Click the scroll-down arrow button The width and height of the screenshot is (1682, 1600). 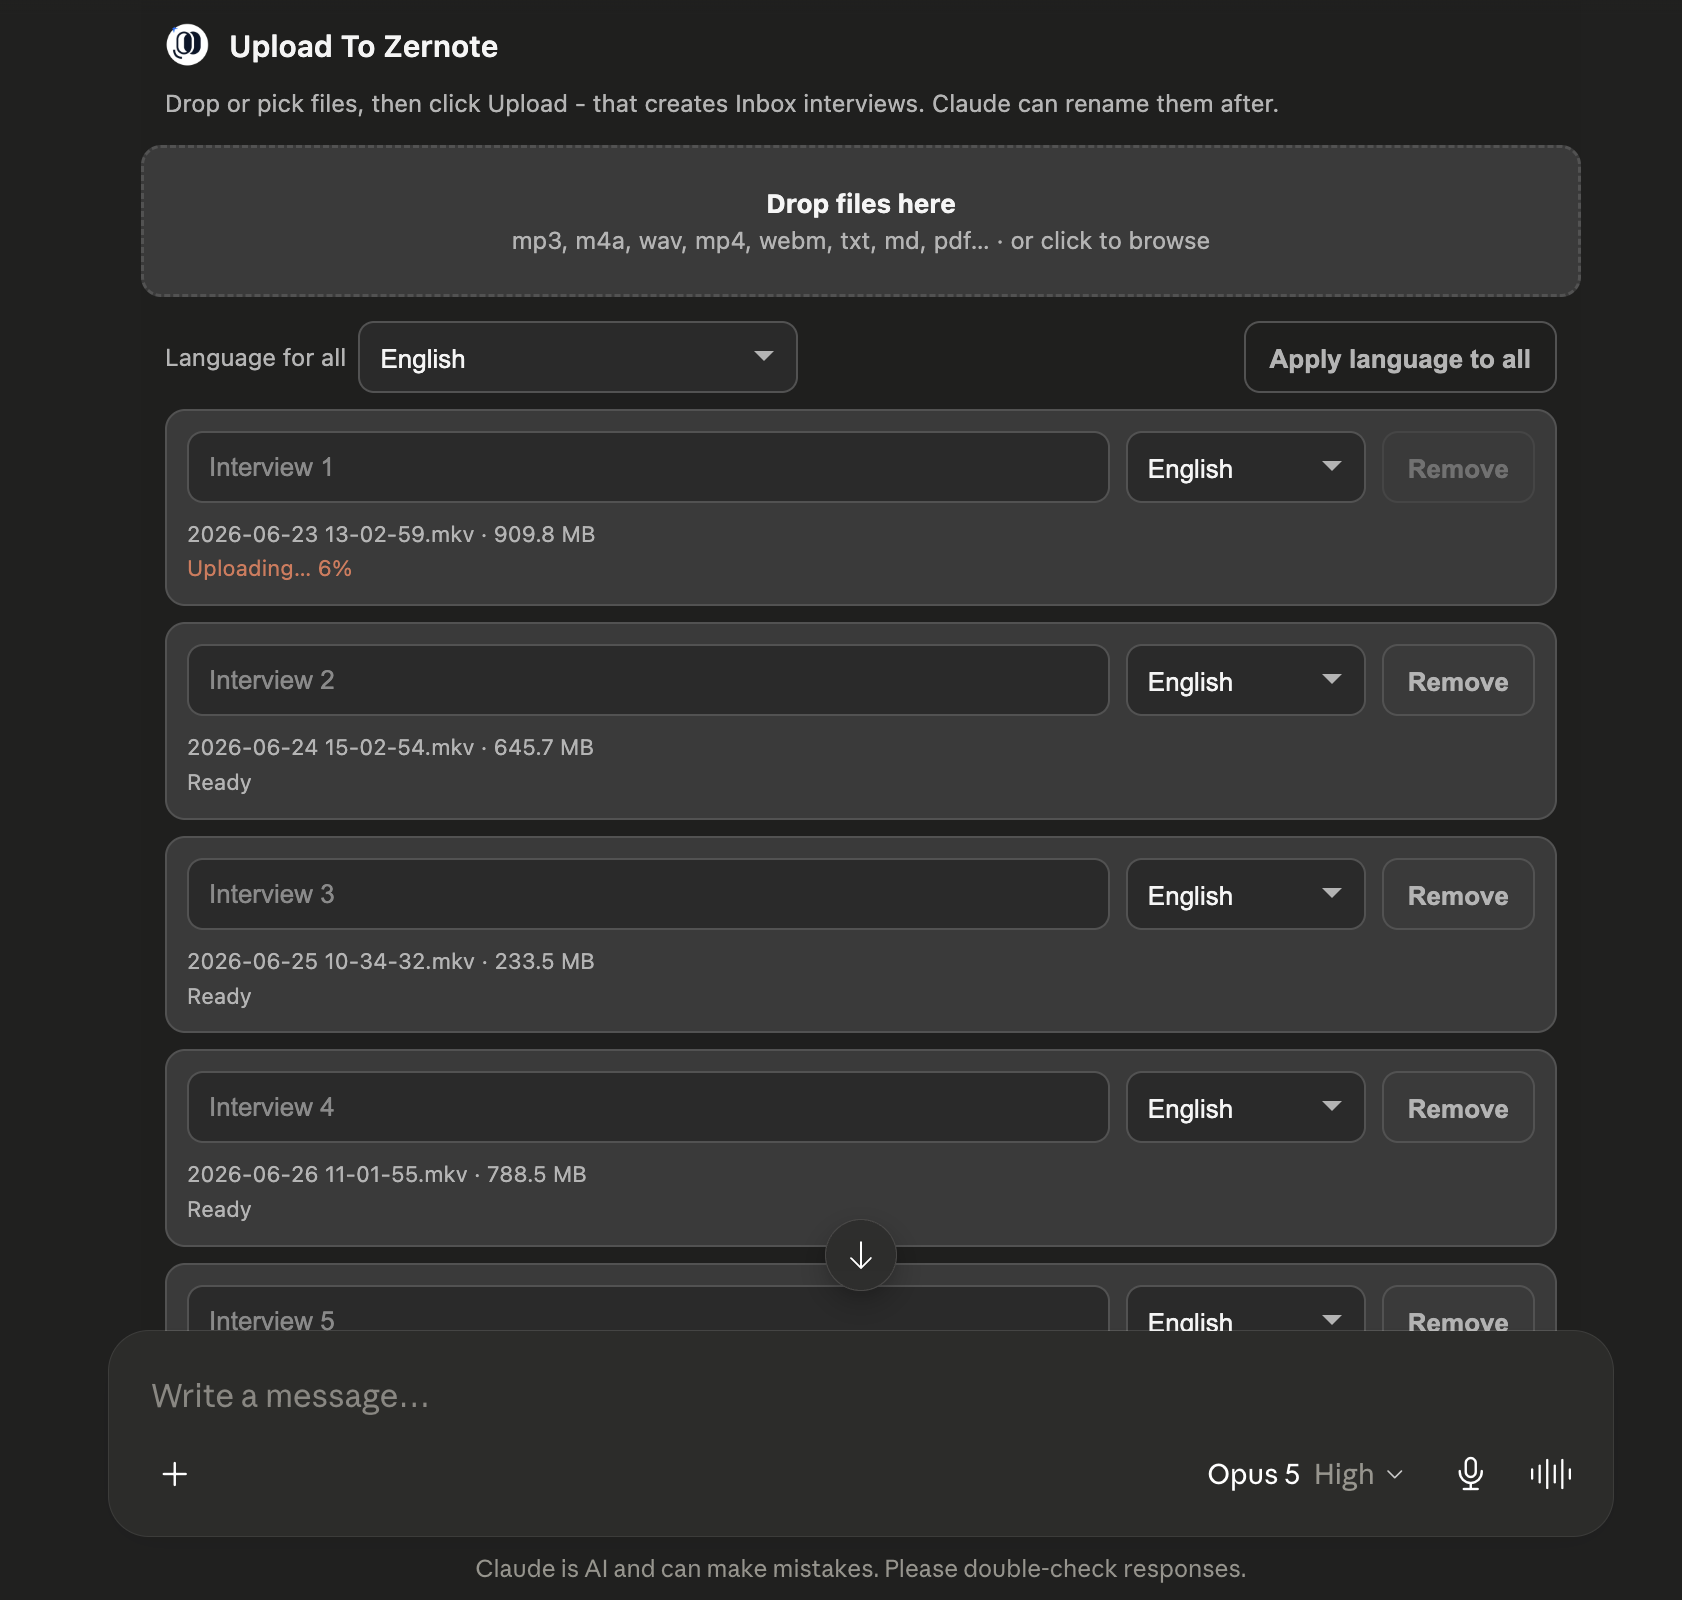(860, 1255)
